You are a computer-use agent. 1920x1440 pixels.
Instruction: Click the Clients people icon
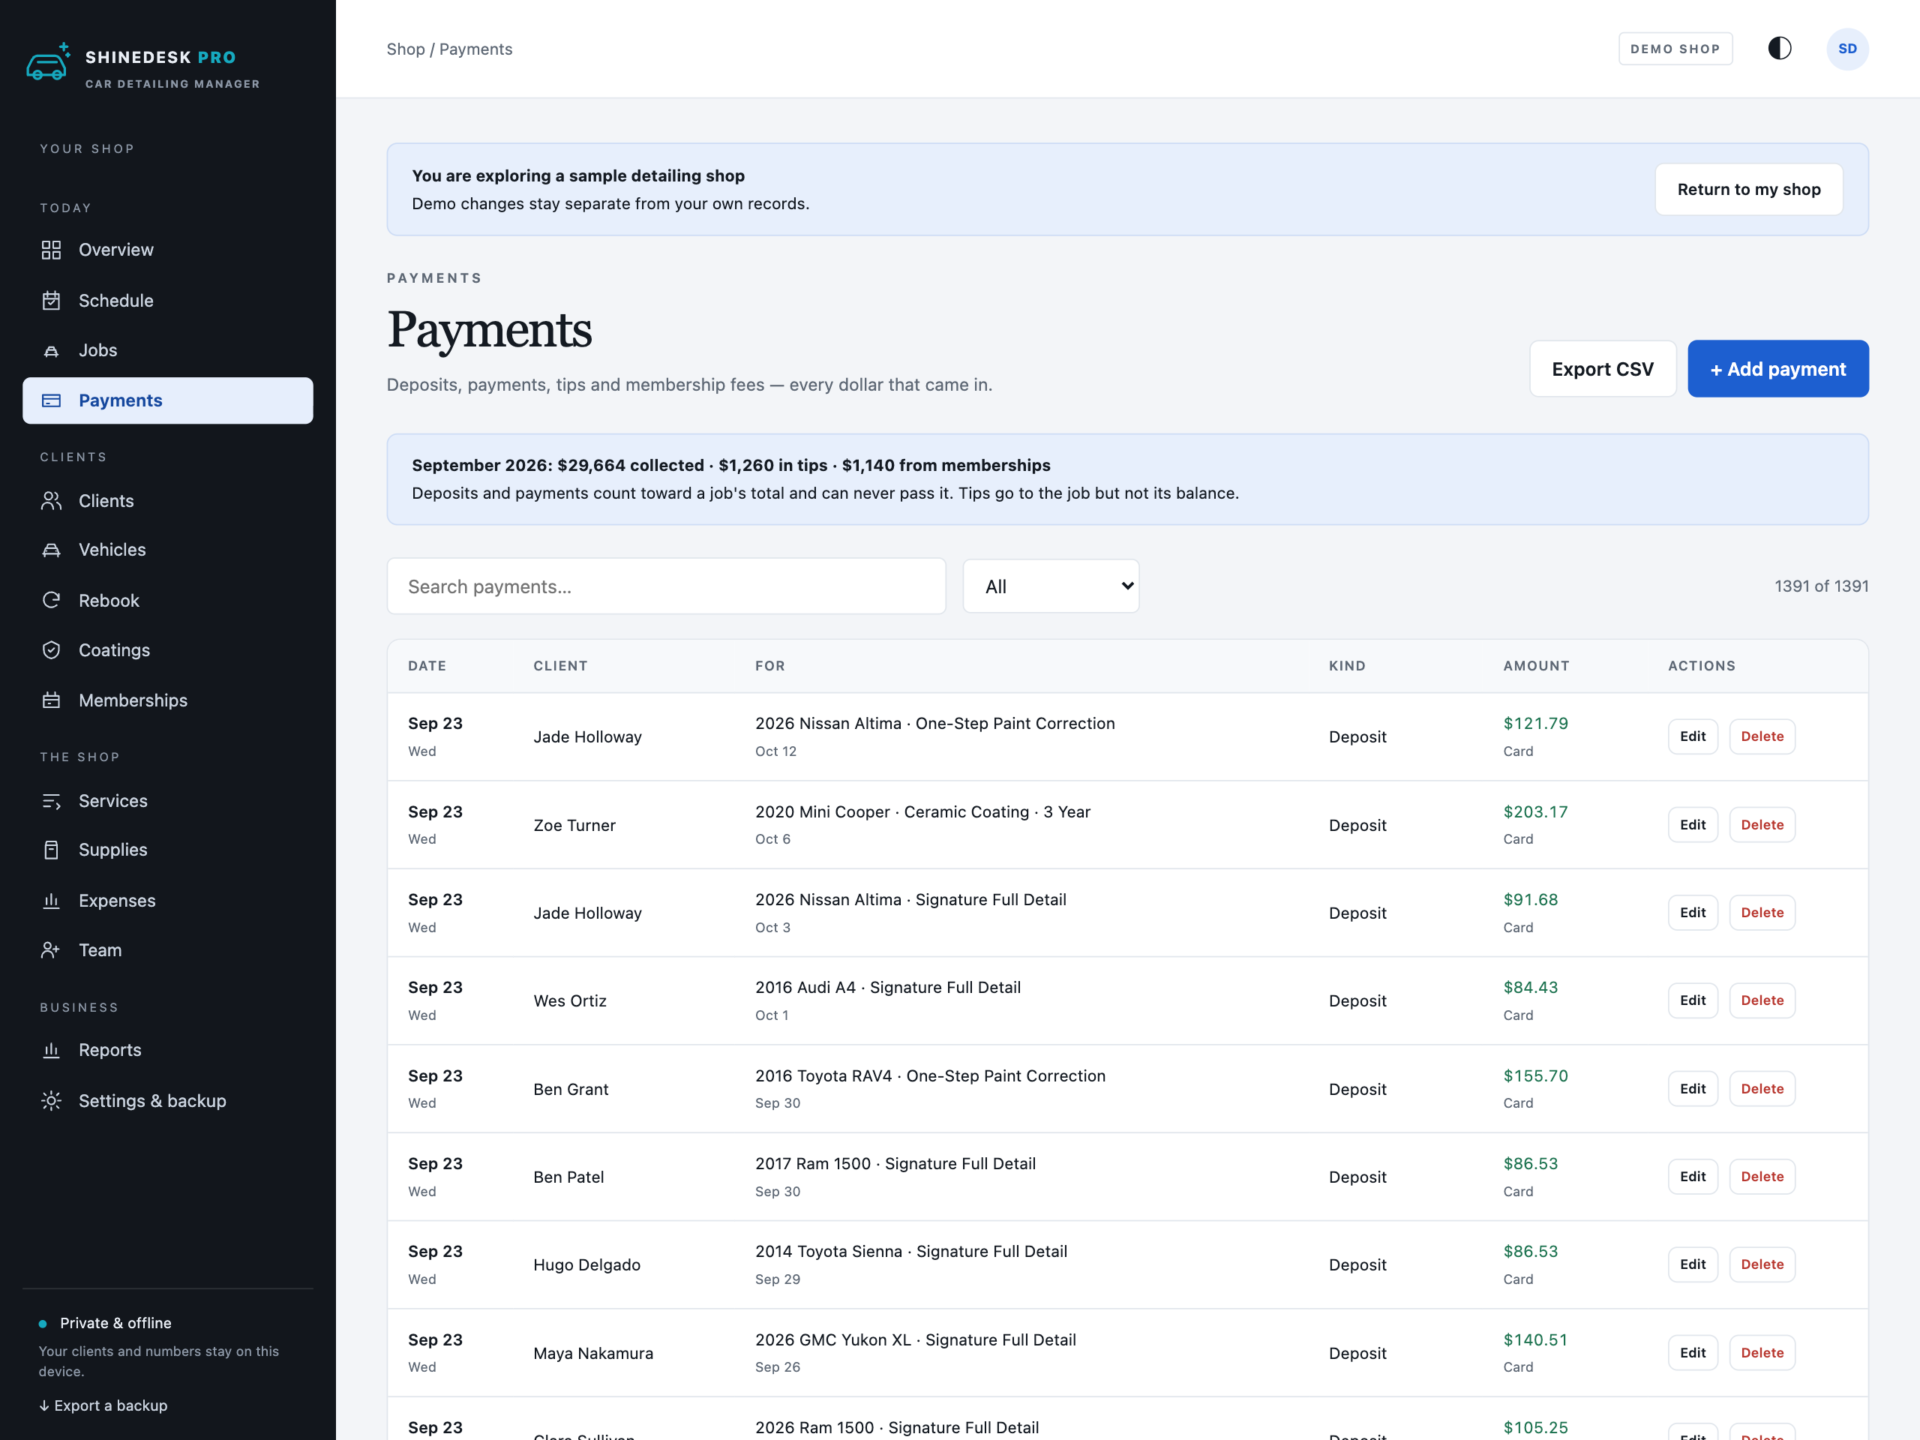click(51, 501)
